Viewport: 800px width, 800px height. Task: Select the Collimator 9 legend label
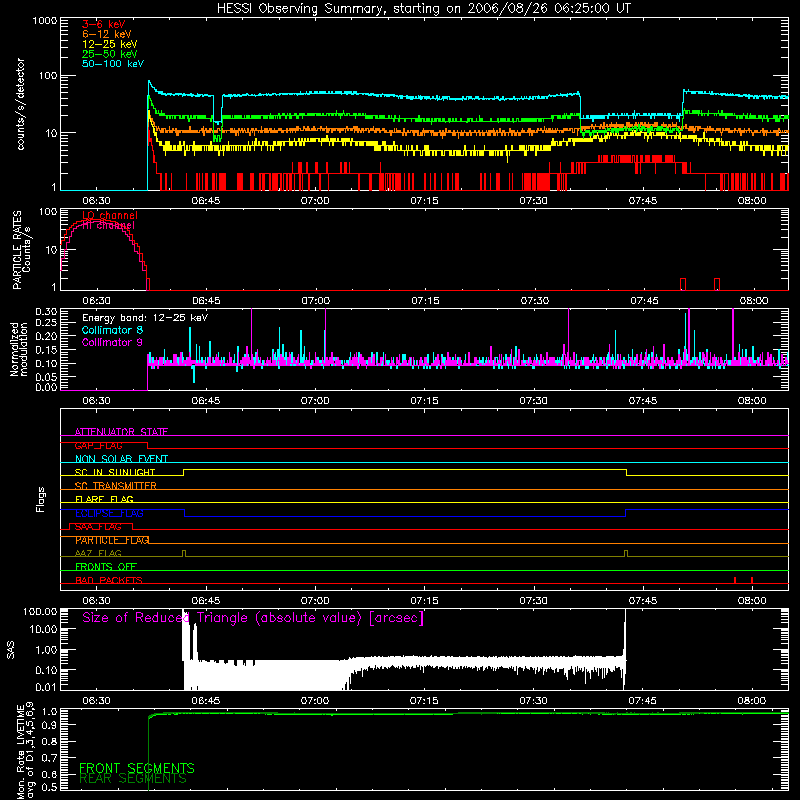point(112,342)
